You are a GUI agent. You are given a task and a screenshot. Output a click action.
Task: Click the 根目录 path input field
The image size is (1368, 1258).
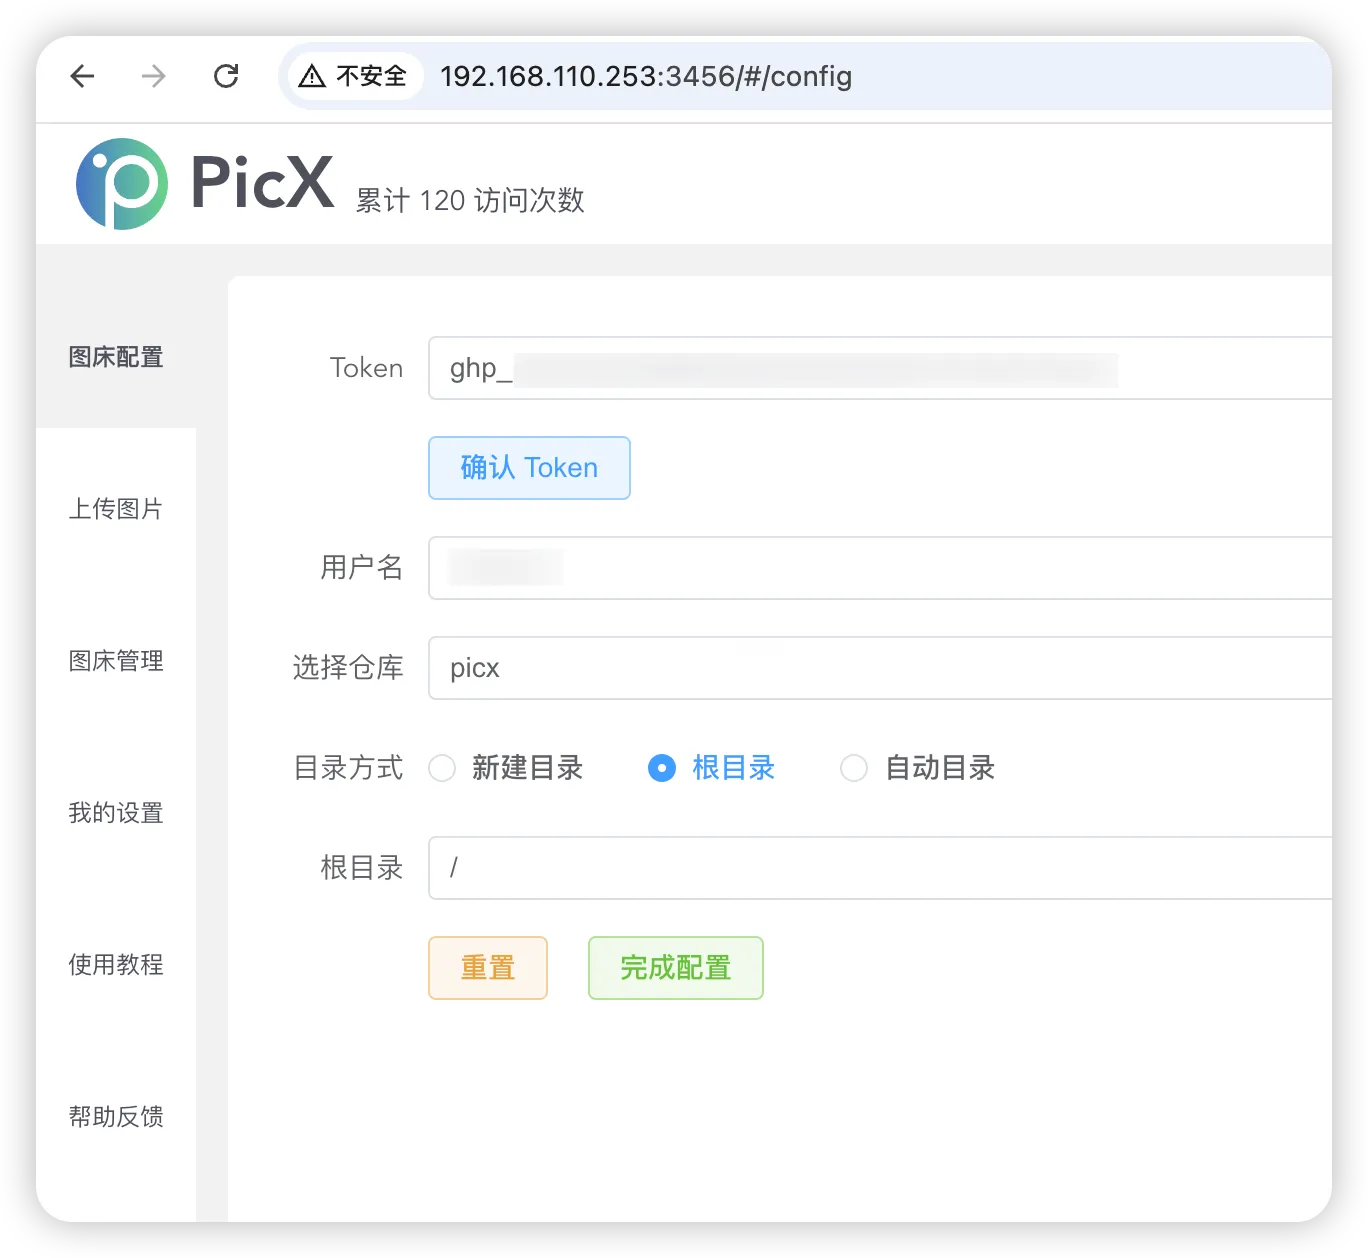(880, 868)
